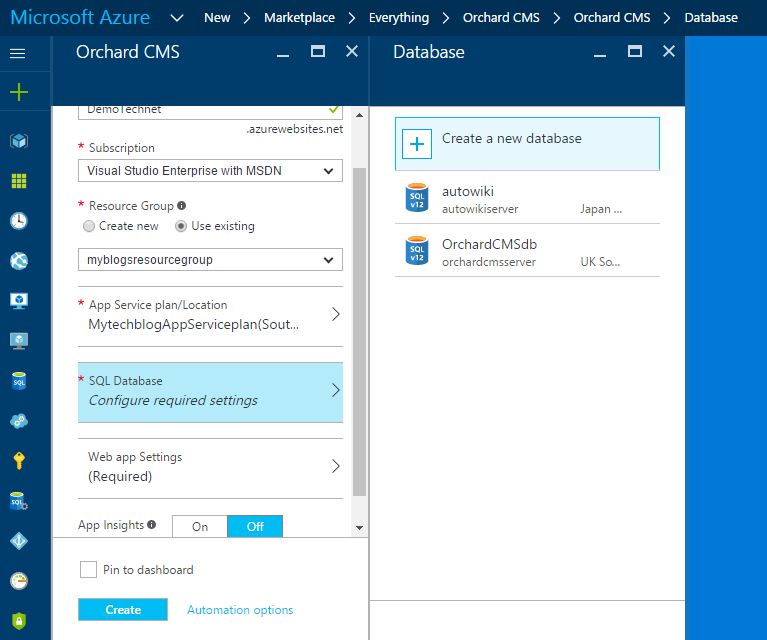Go to Everything in the breadcrumb
767x640 pixels.
pyautogui.click(x=399, y=18)
